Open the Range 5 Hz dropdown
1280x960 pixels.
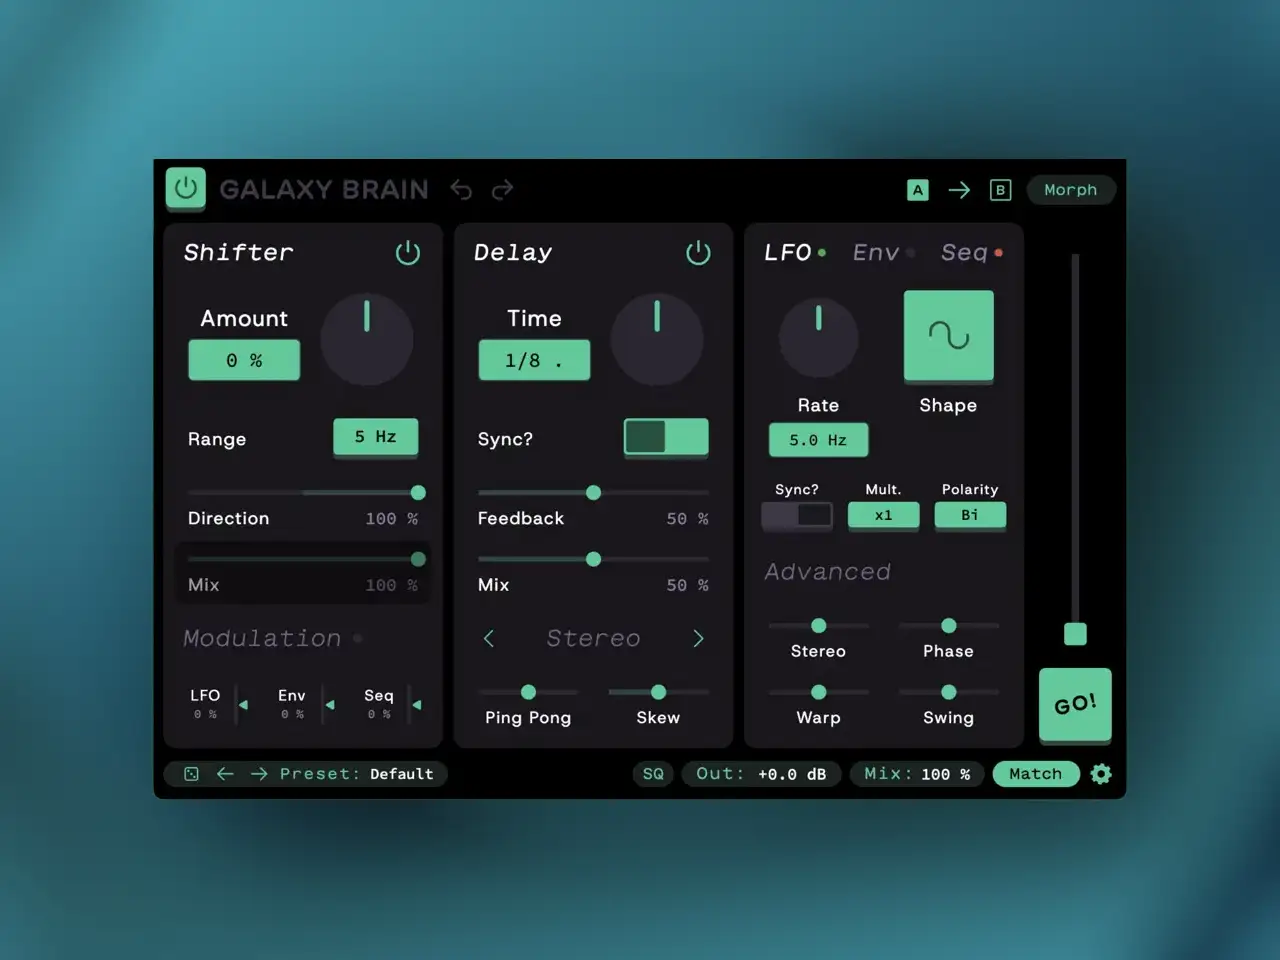click(x=376, y=437)
